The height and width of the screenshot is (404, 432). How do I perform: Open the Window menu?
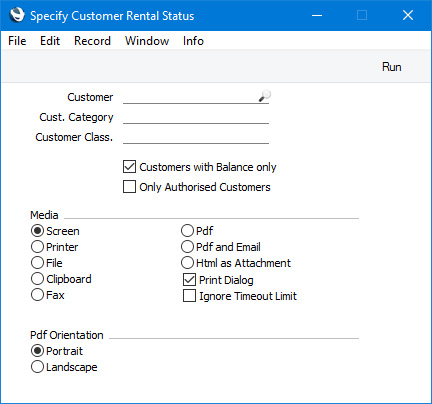pos(147,41)
